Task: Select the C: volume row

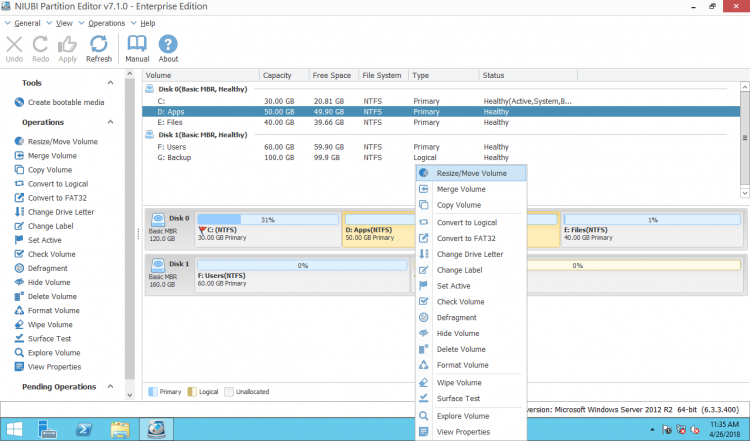Action: [x=441, y=101]
